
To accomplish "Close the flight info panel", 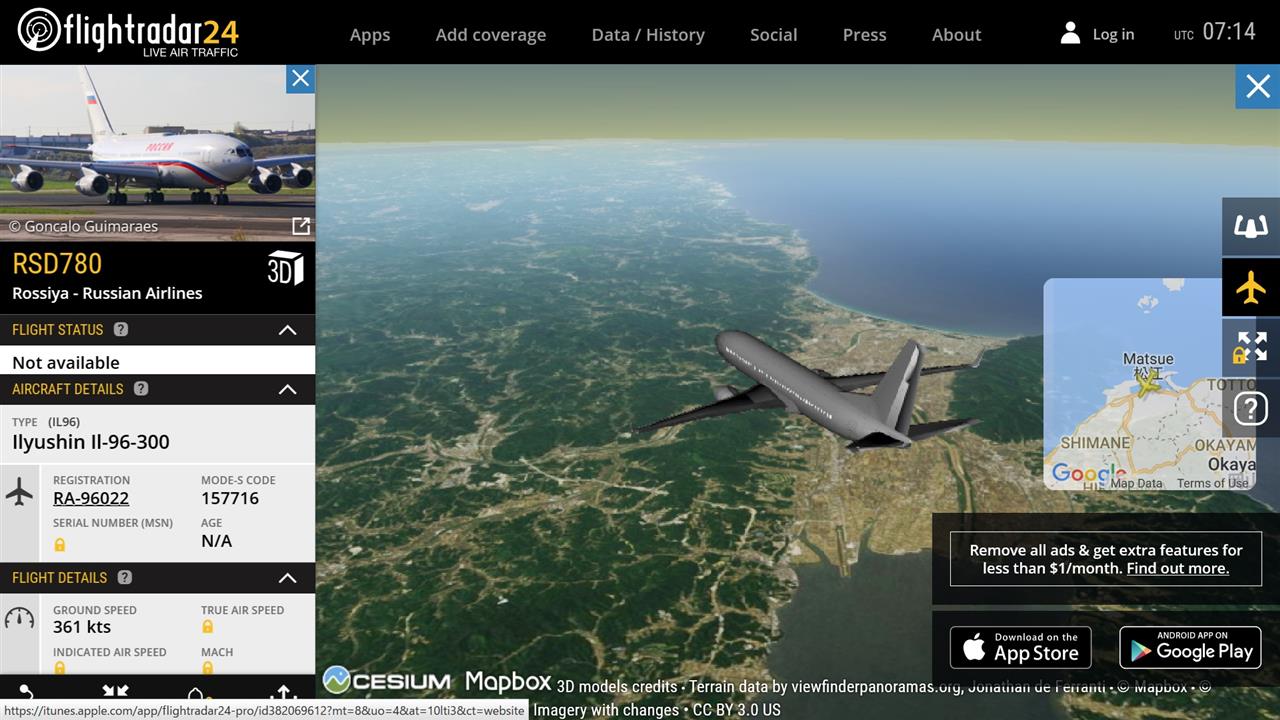I will pos(300,79).
